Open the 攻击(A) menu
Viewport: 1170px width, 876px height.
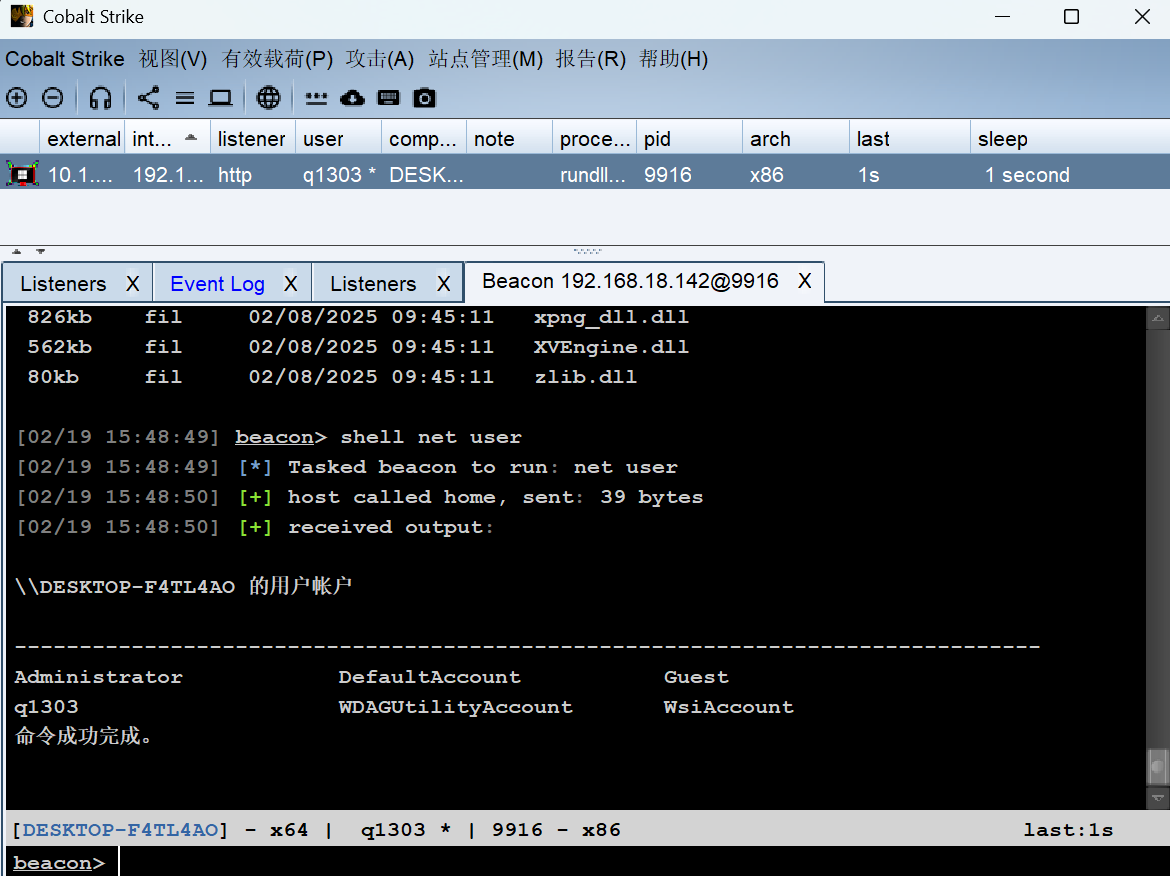click(x=380, y=59)
